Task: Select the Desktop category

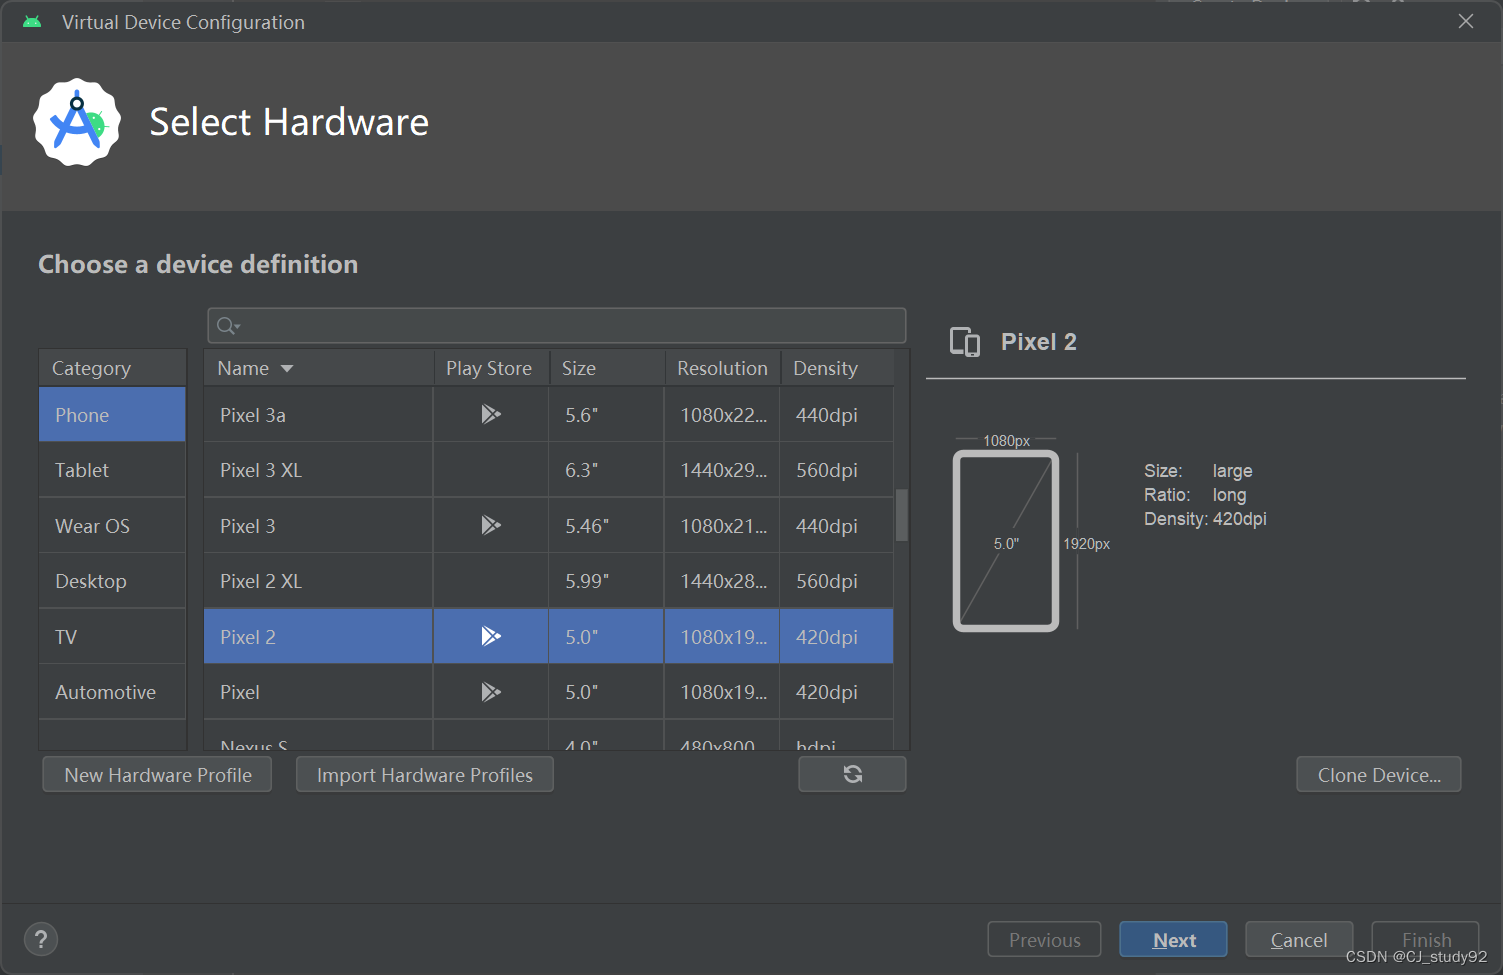Action: coord(112,581)
